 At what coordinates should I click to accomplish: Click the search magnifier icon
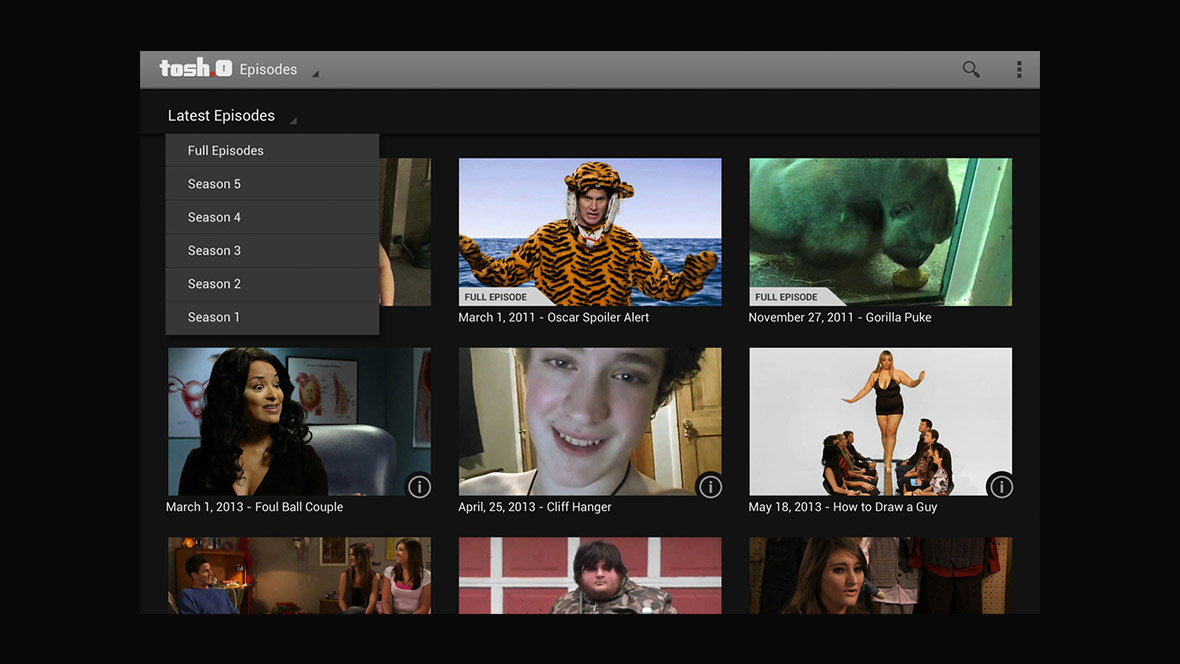coord(971,70)
